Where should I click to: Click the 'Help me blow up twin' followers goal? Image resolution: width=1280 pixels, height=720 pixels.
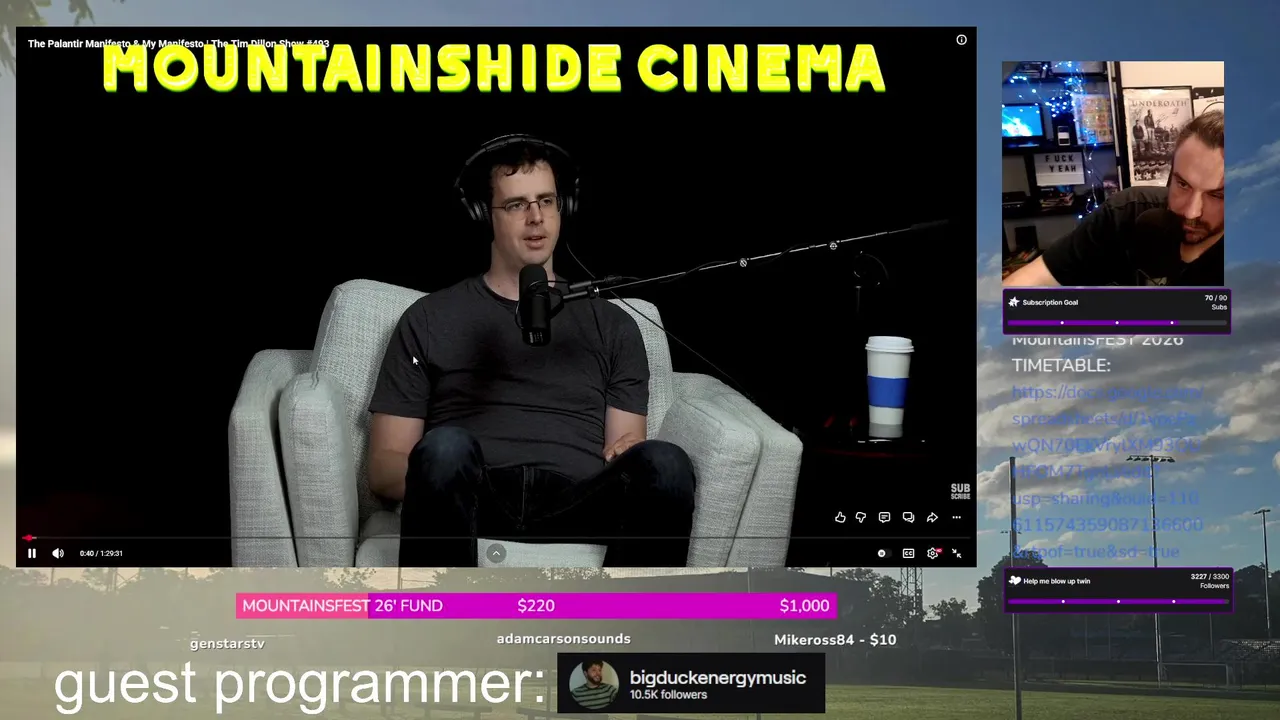tap(1117, 588)
